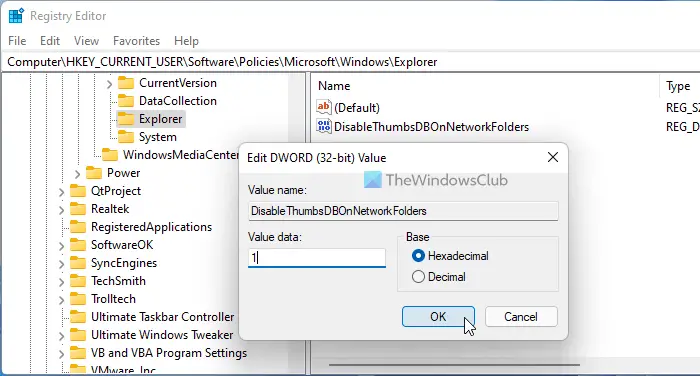
Task: Click the System folder icon
Action: [x=126, y=137]
